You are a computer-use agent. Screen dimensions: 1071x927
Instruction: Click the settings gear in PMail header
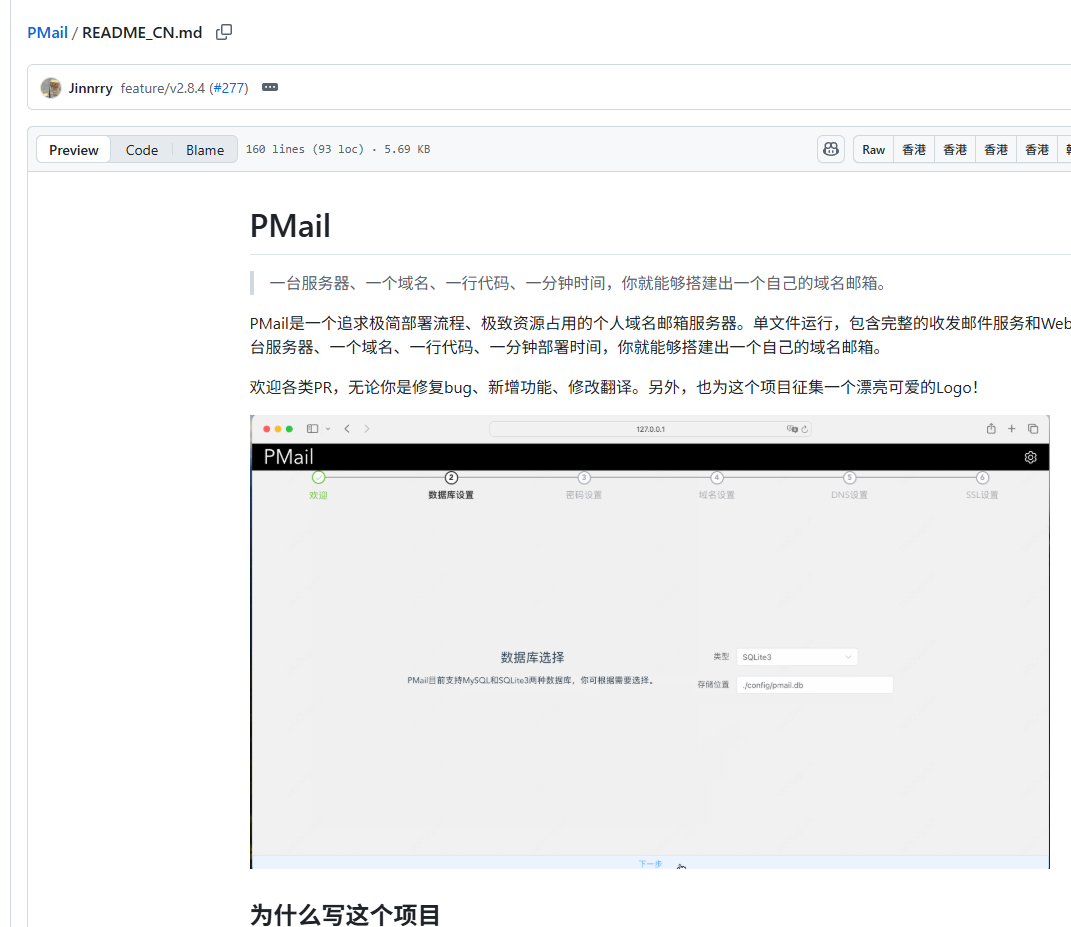tap(1030, 457)
